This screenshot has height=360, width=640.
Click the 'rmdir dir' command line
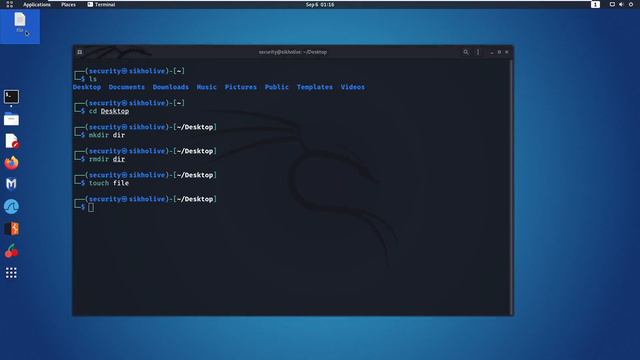107,159
